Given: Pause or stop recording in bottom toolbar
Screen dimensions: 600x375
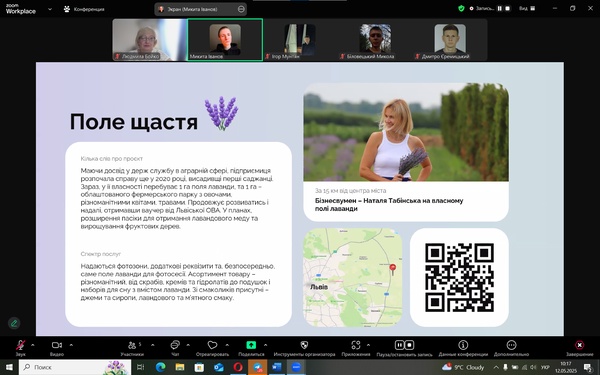Looking at the screenshot, I should [404, 348].
